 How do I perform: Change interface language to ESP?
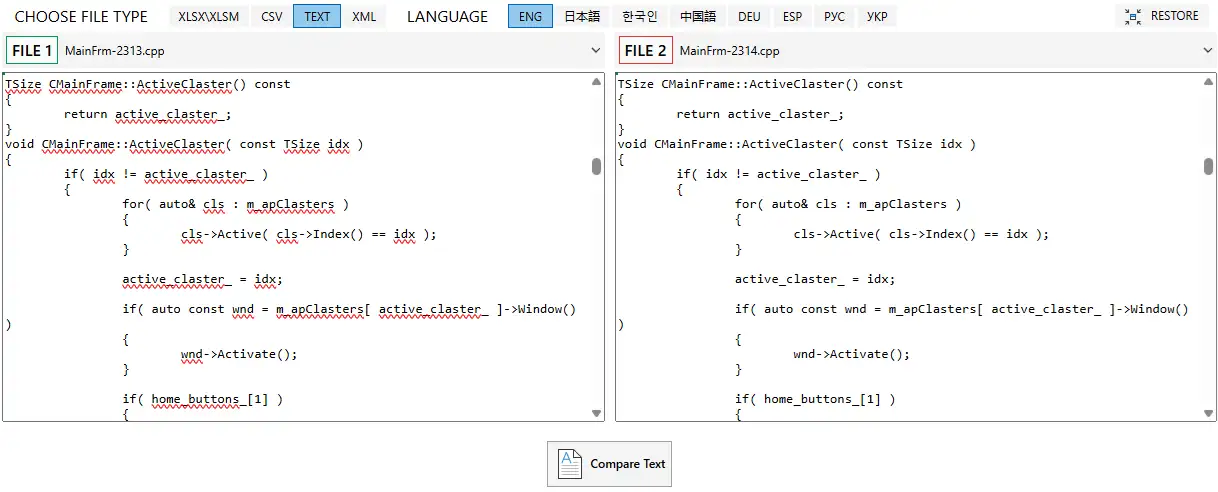point(792,16)
